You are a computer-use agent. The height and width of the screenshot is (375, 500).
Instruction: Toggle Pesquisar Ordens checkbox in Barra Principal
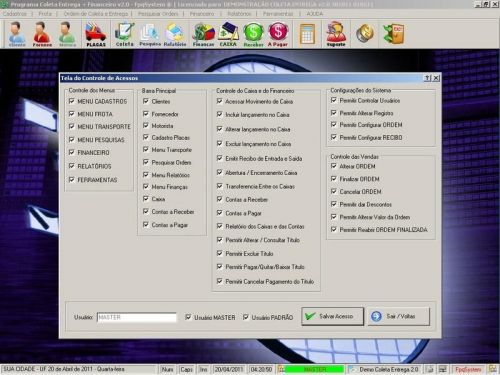coord(146,162)
